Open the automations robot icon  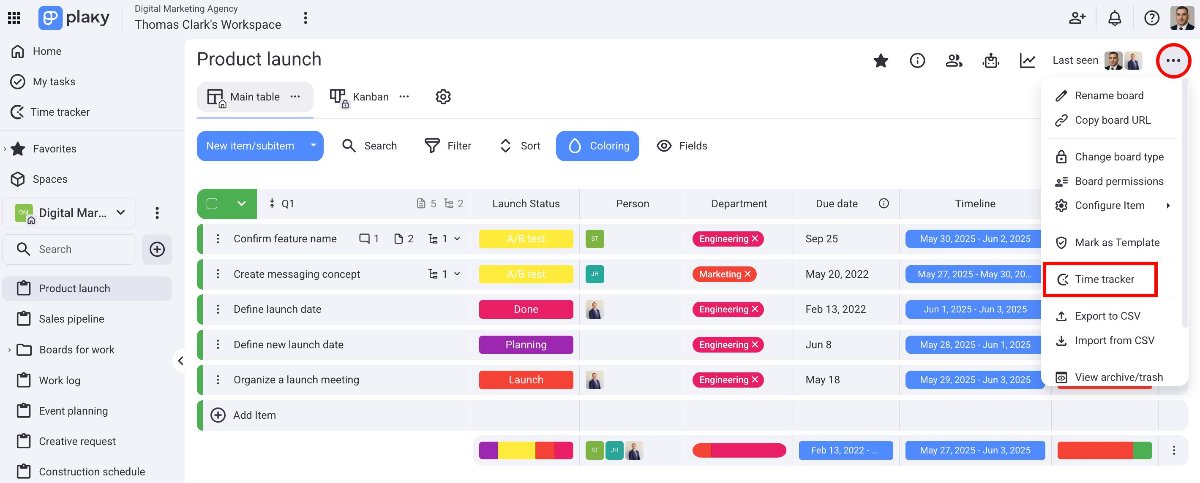pos(991,61)
